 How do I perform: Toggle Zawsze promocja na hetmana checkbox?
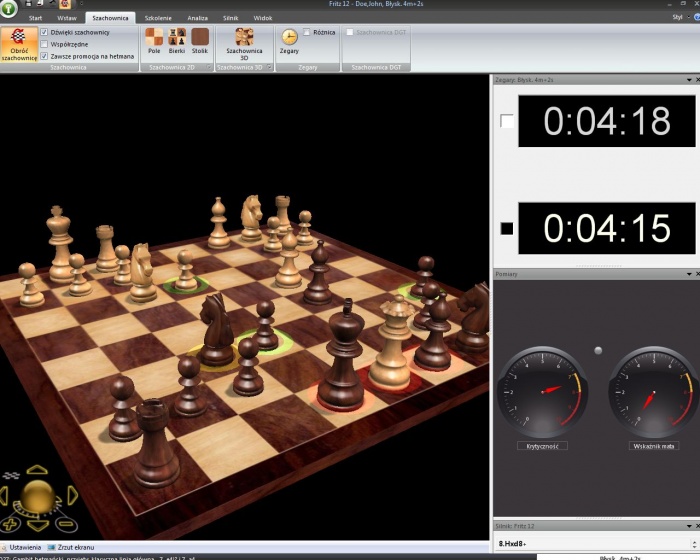pyautogui.click(x=44, y=56)
